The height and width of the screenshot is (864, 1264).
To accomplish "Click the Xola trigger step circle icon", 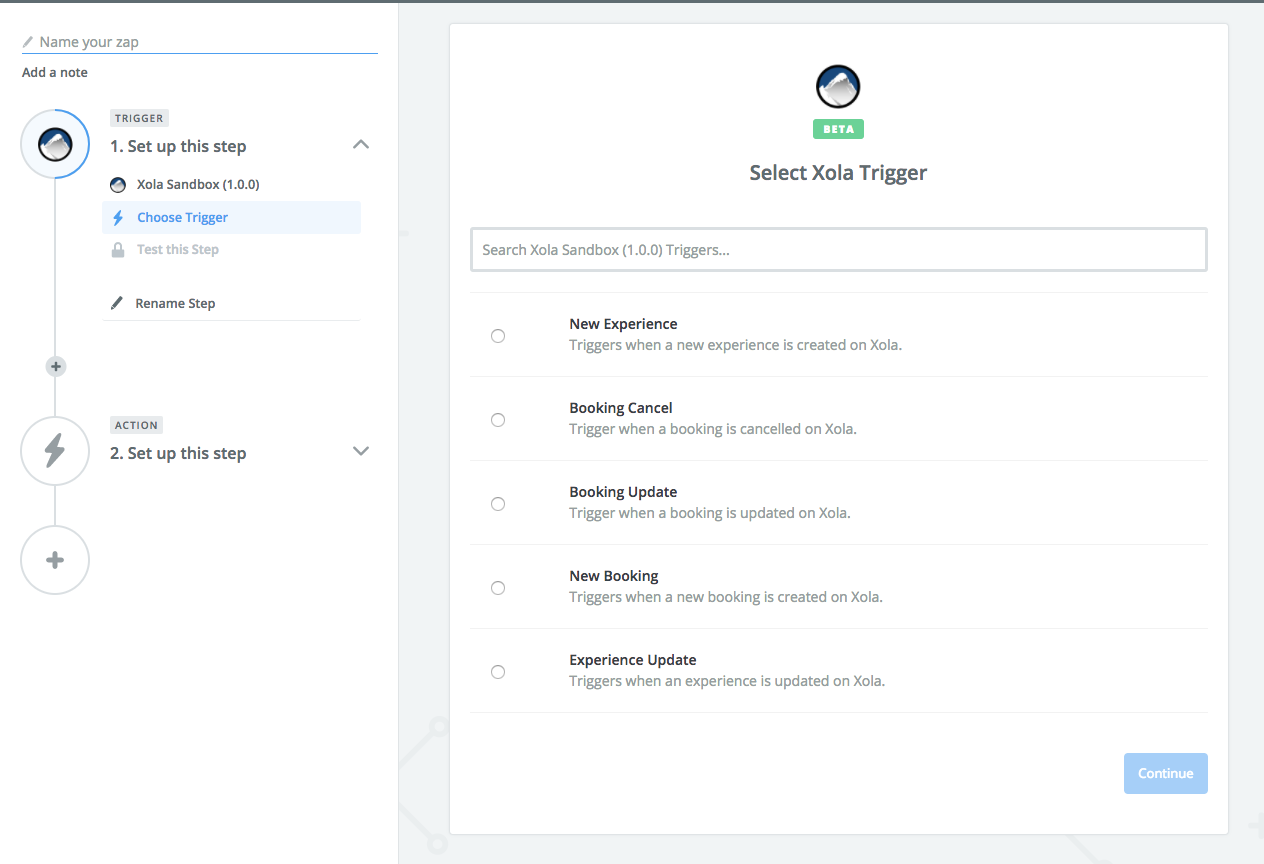I will click(x=55, y=145).
